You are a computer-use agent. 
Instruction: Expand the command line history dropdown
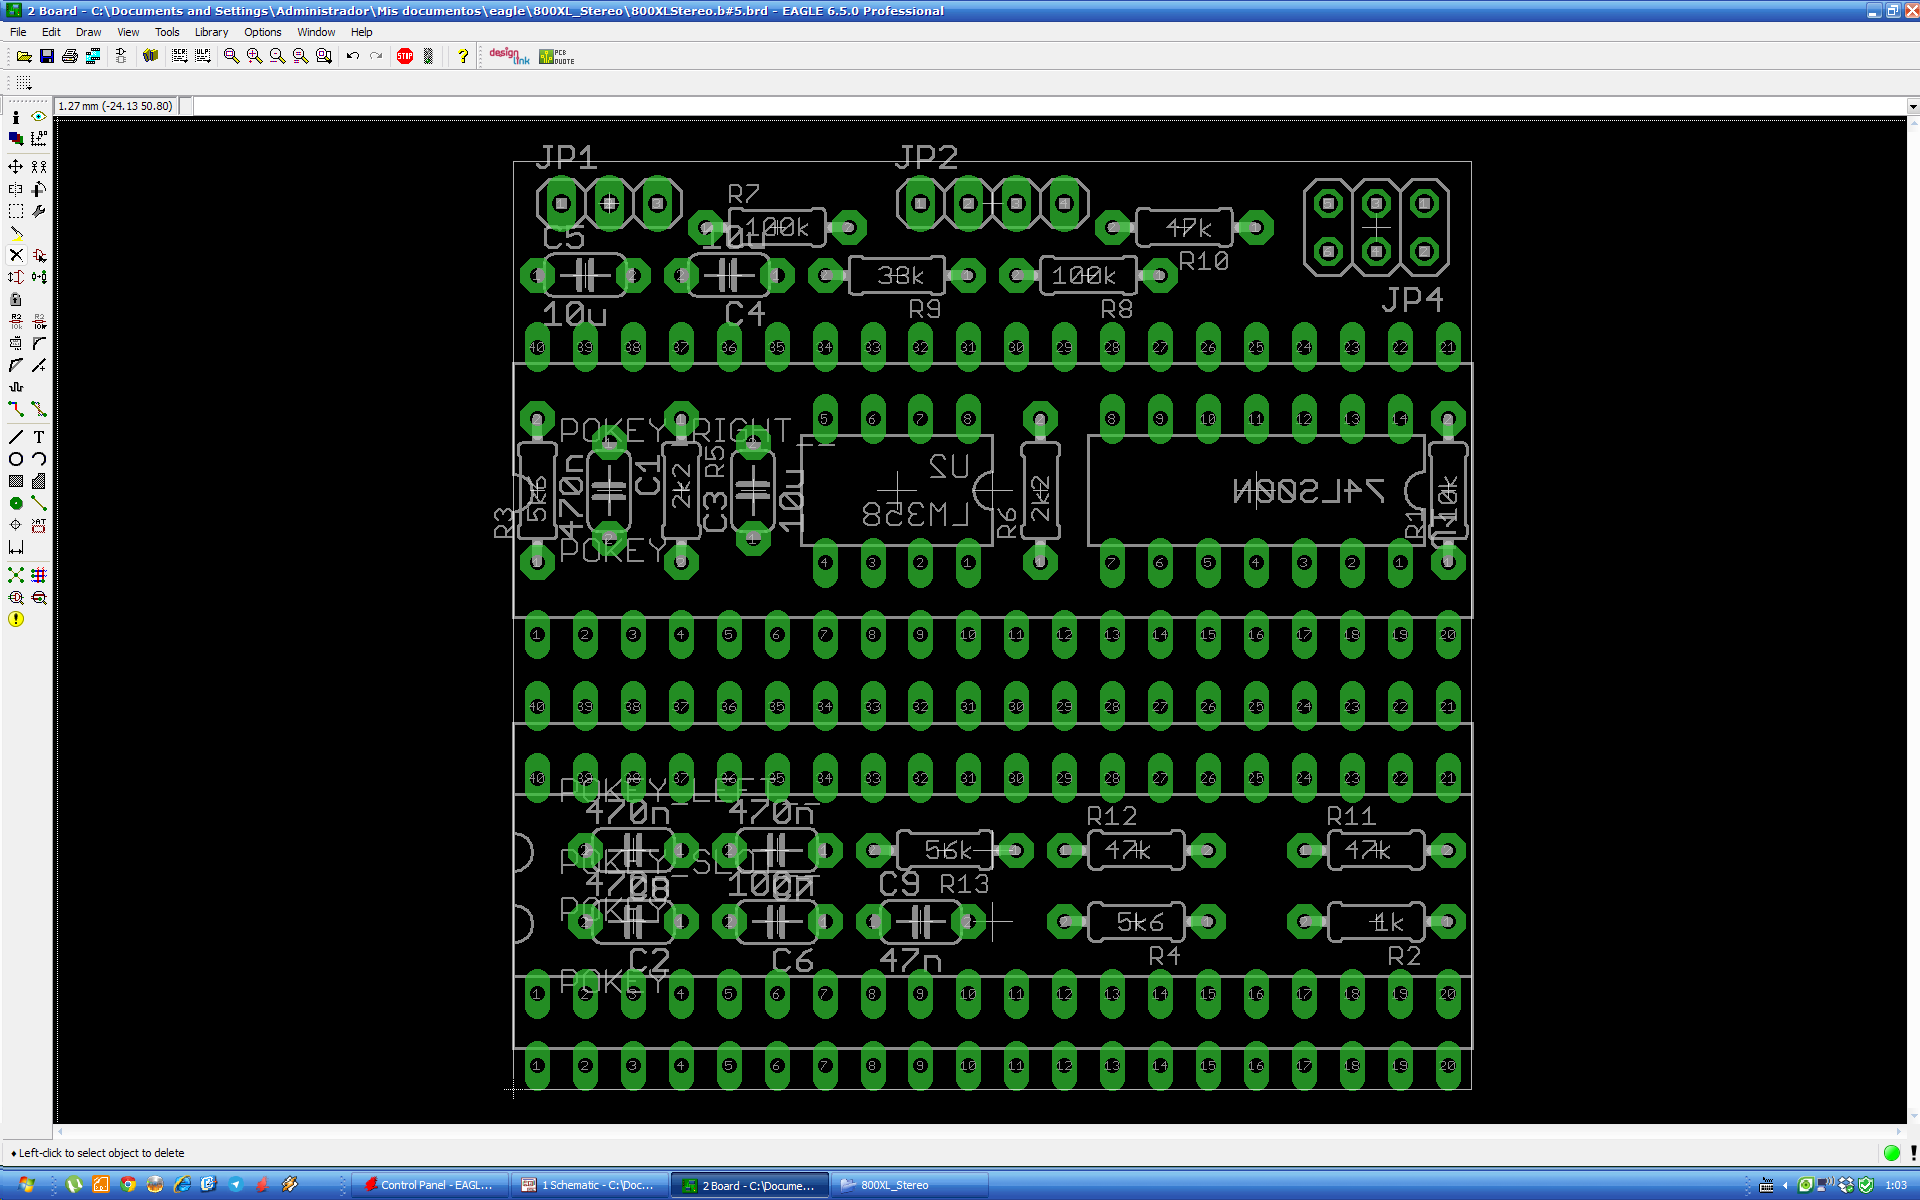pyautogui.click(x=1912, y=106)
